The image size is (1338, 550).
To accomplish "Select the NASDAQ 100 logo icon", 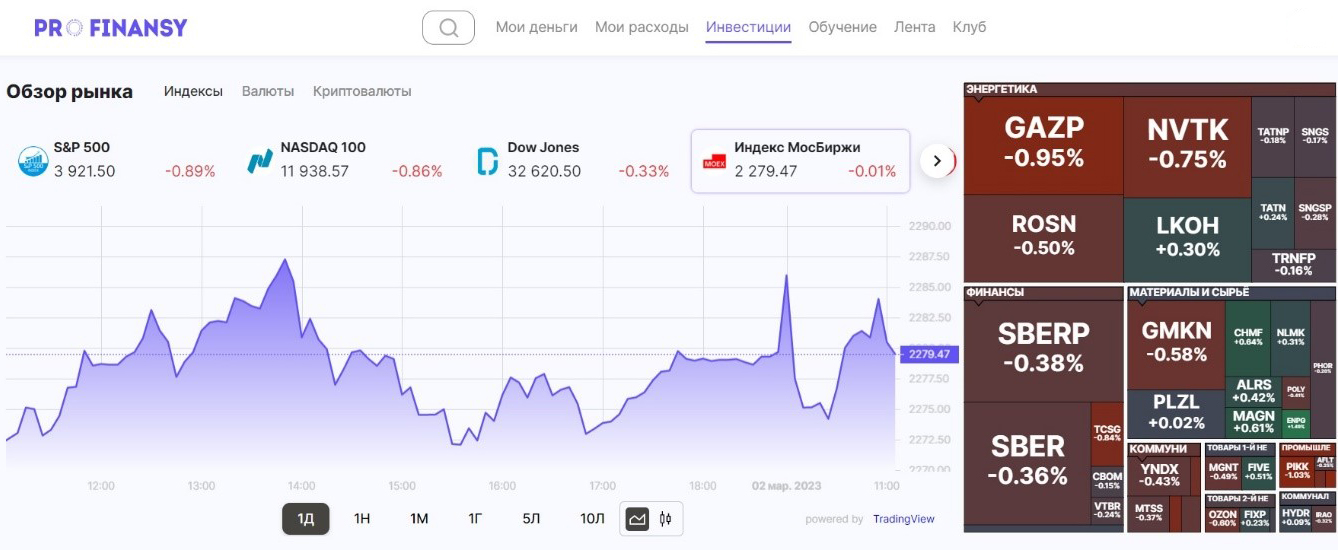I will [x=260, y=160].
